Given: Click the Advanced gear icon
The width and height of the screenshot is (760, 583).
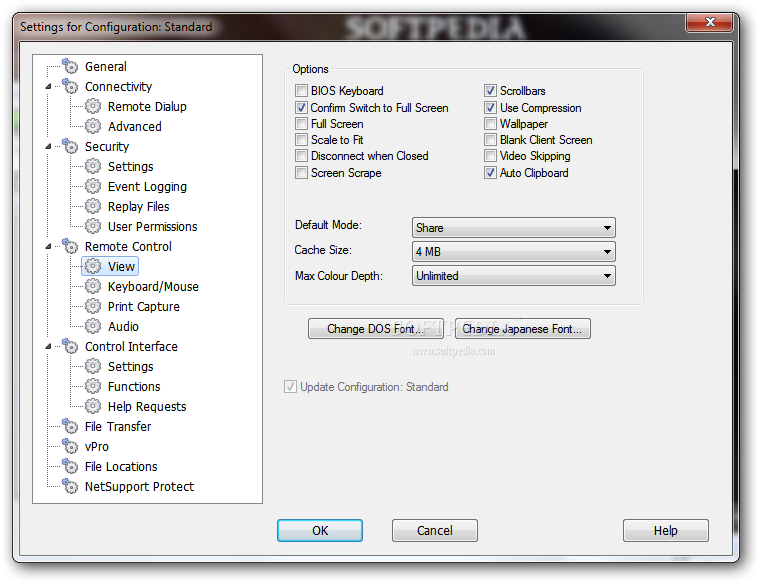Looking at the screenshot, I should (x=93, y=126).
